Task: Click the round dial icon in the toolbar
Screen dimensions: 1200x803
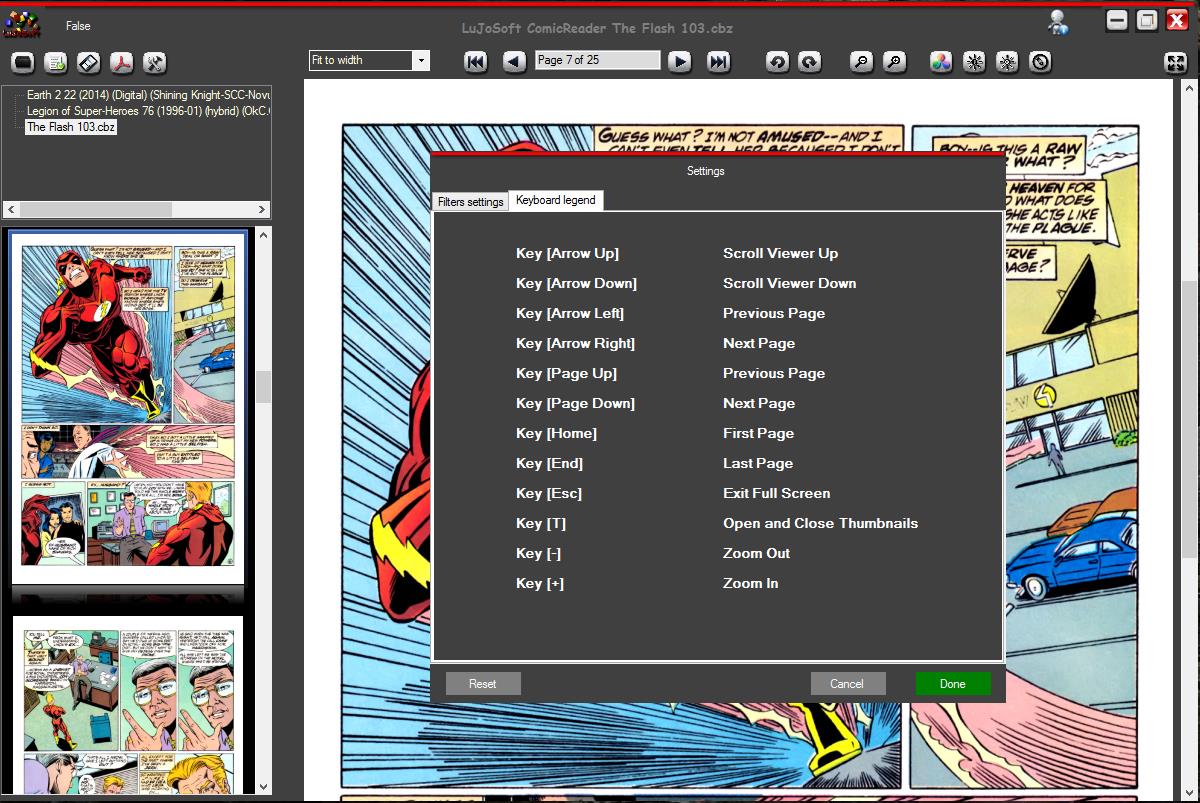Action: (1041, 62)
